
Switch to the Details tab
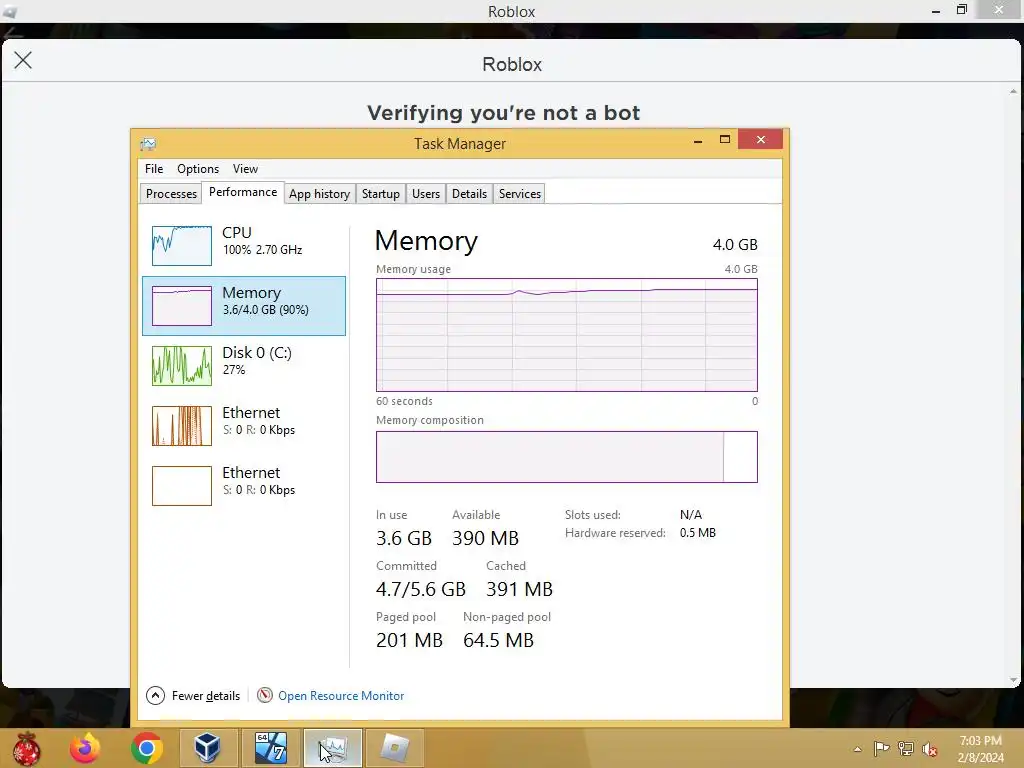point(469,194)
